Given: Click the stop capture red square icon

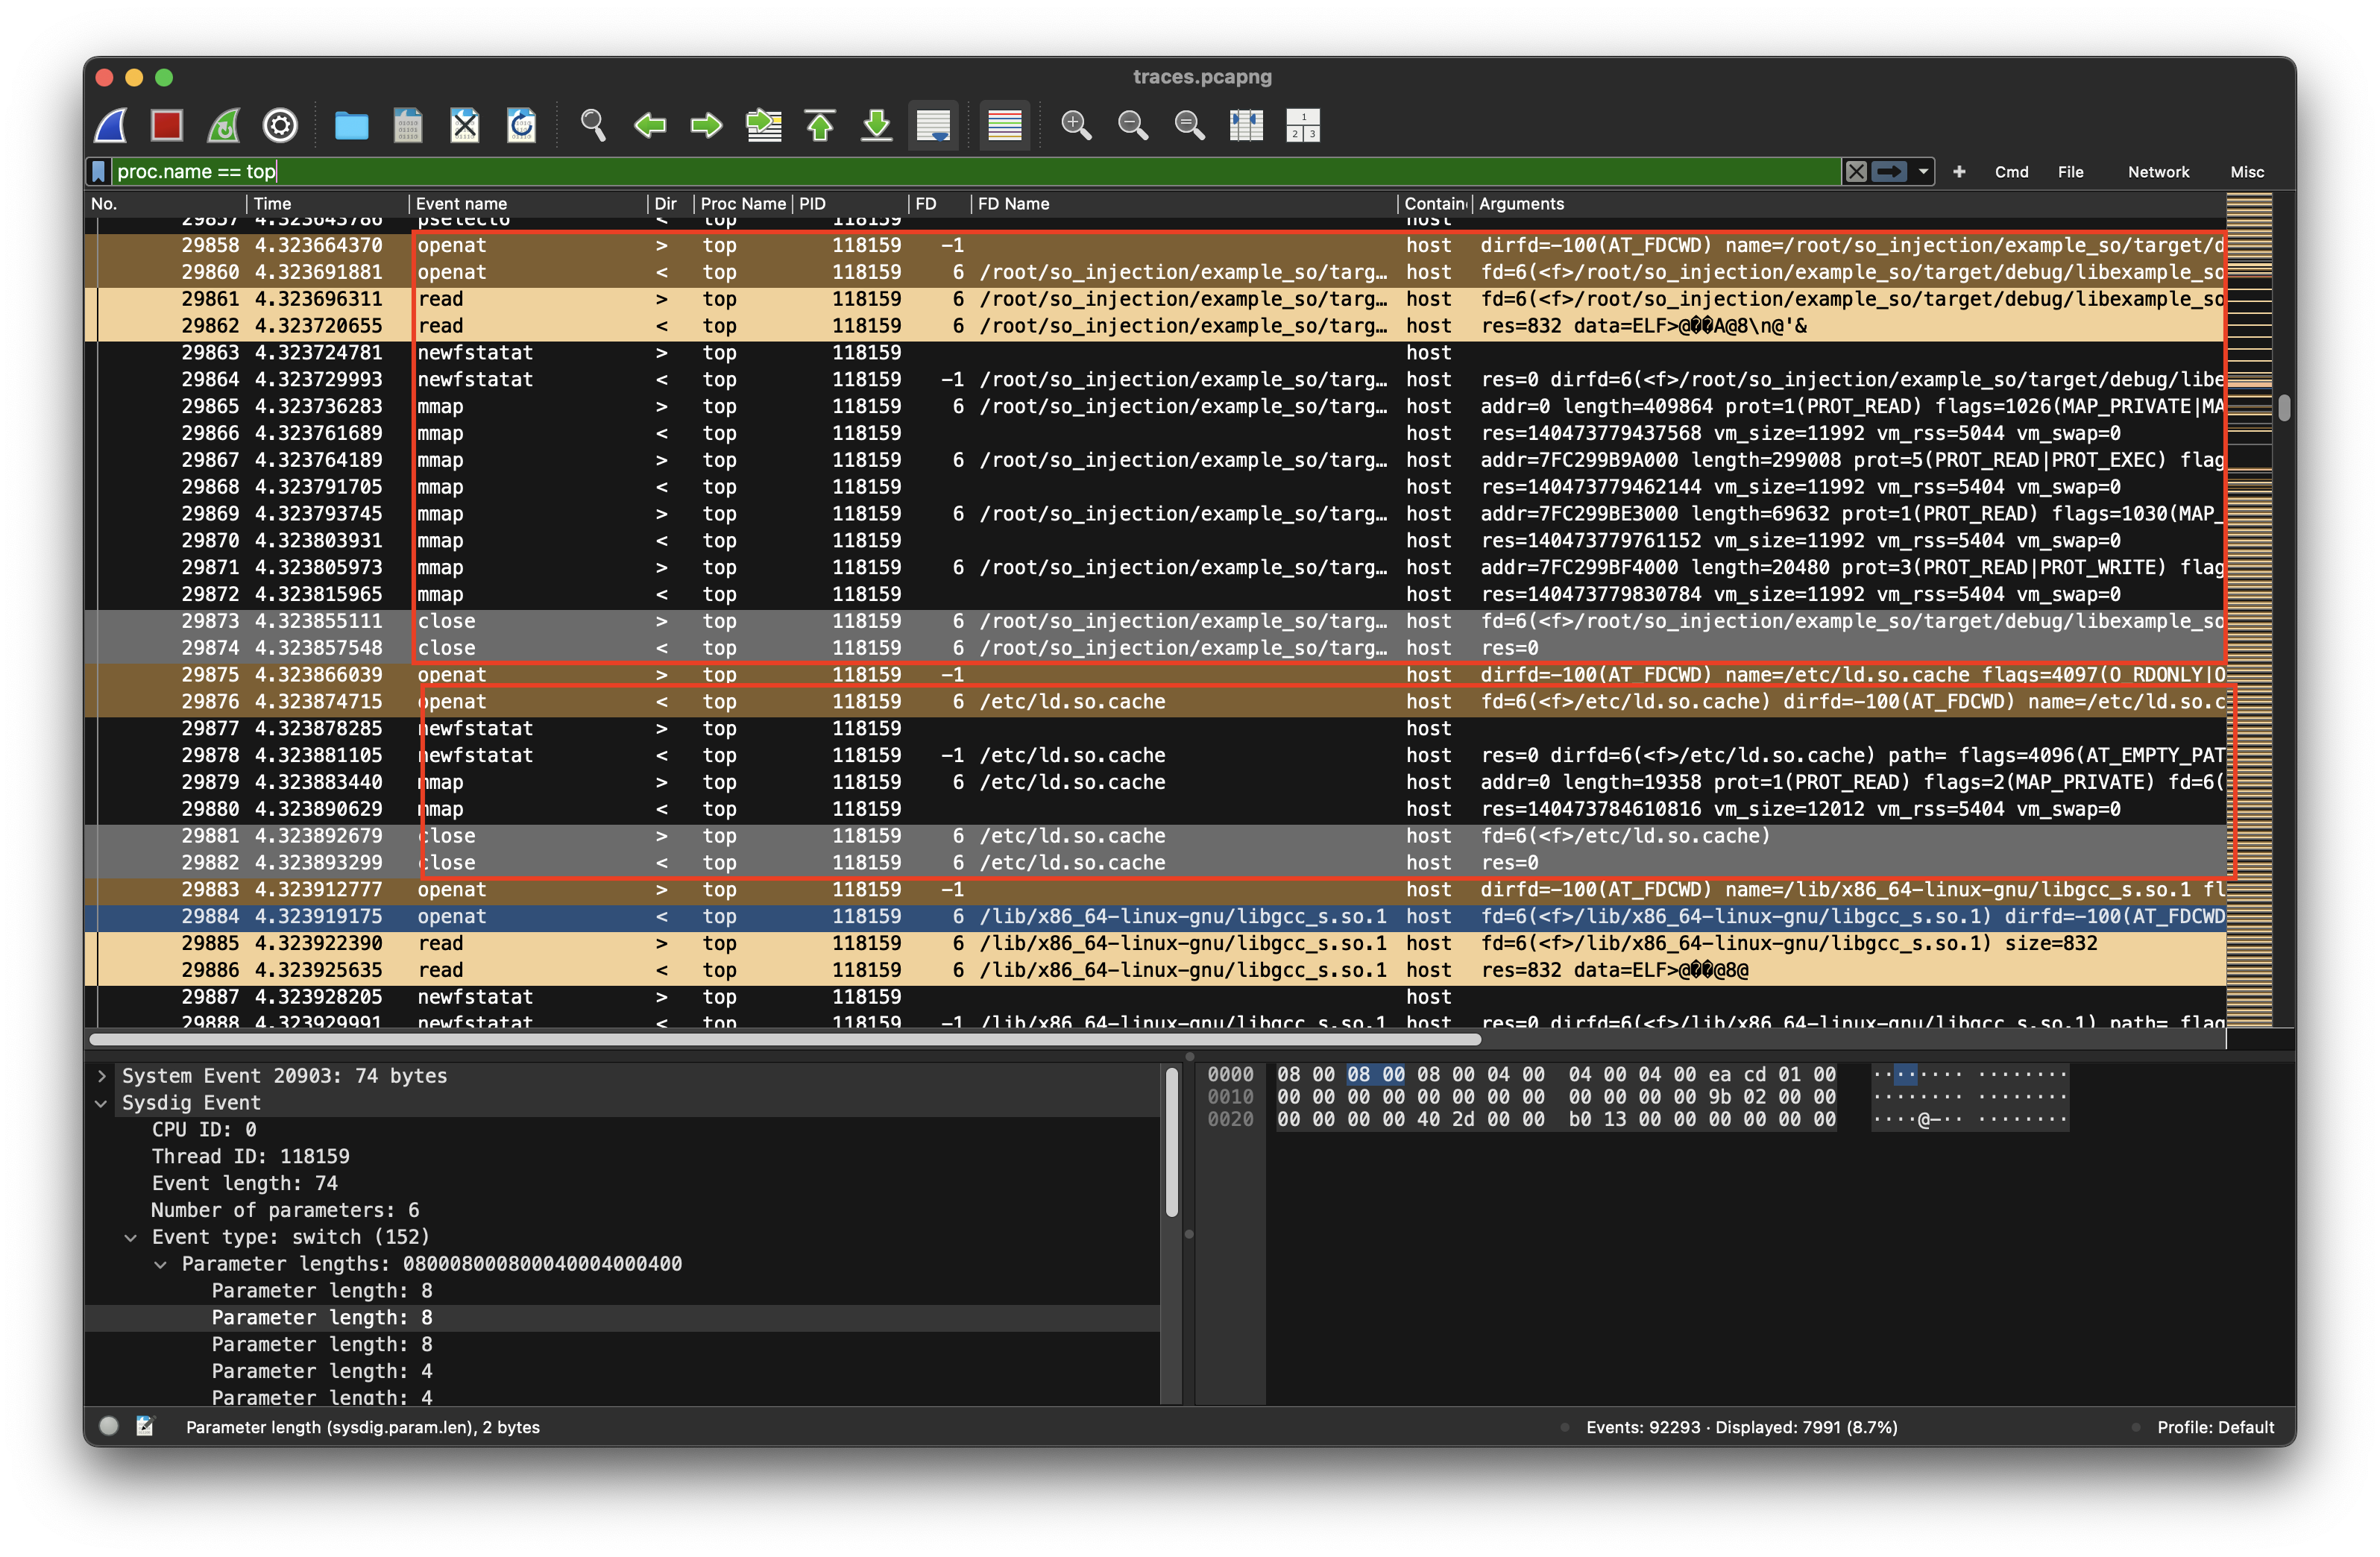Looking at the screenshot, I should 166,125.
